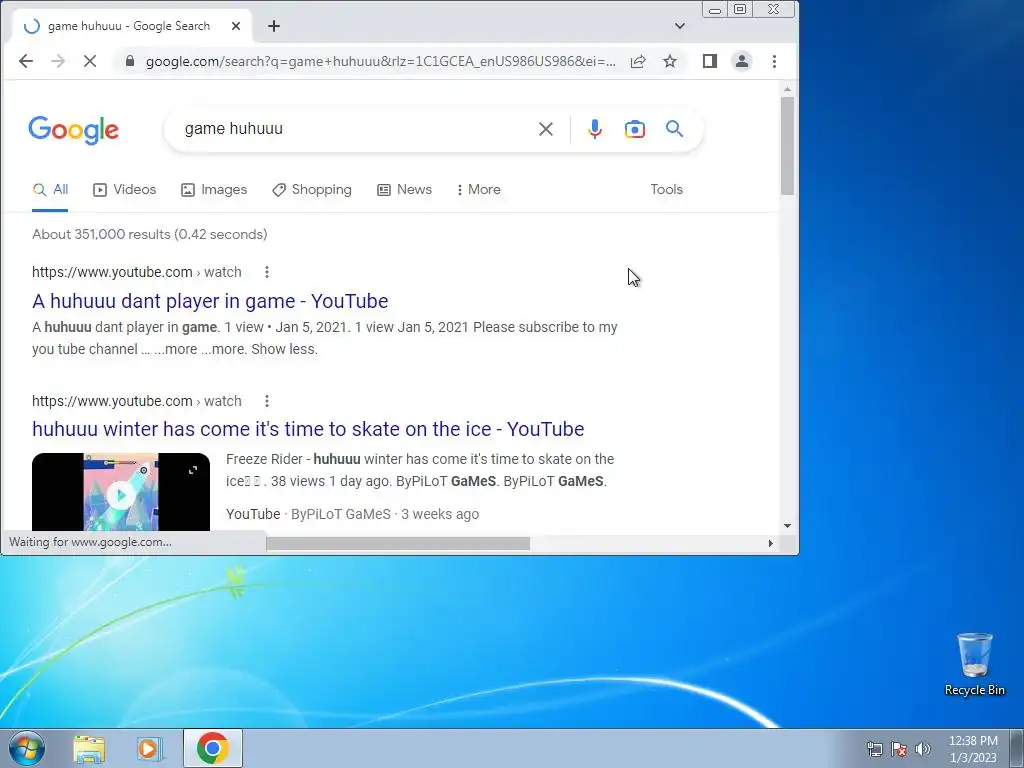Click the horizontal scroll right arrow
This screenshot has width=1024, height=768.
click(x=771, y=543)
